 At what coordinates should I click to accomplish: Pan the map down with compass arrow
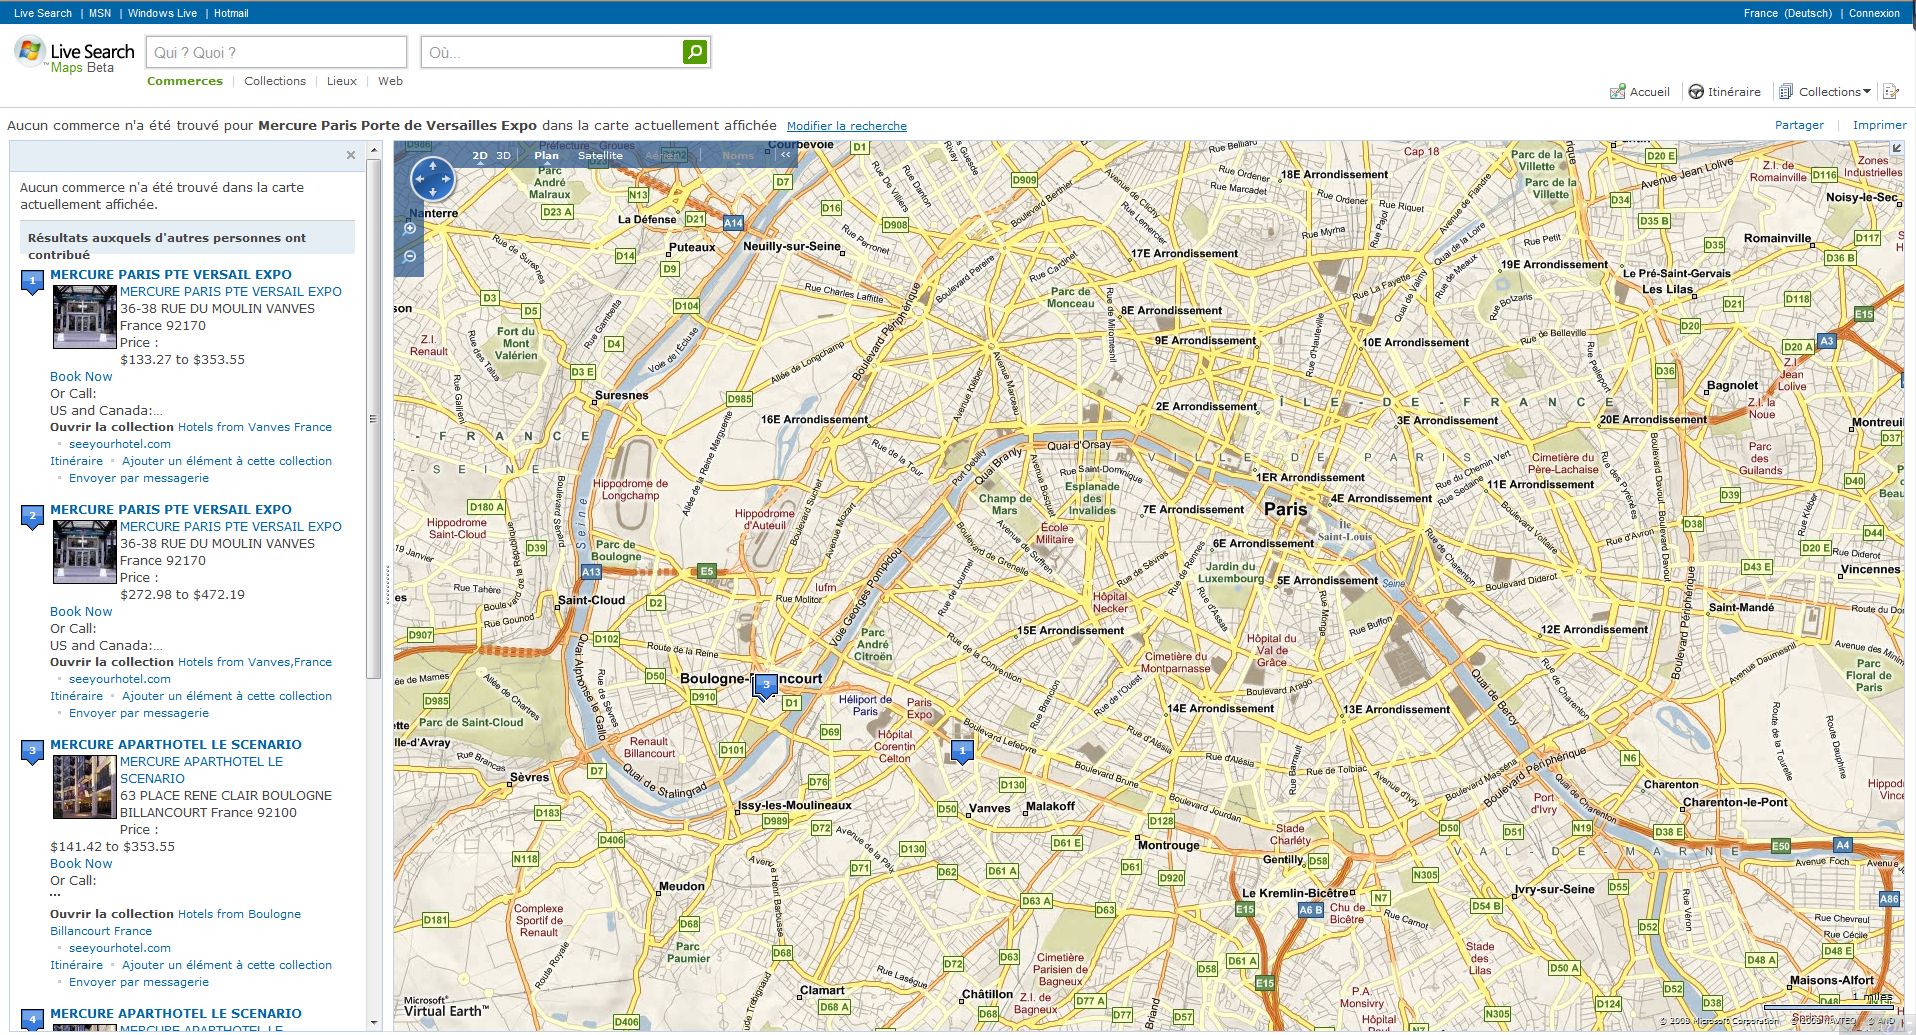point(433,193)
